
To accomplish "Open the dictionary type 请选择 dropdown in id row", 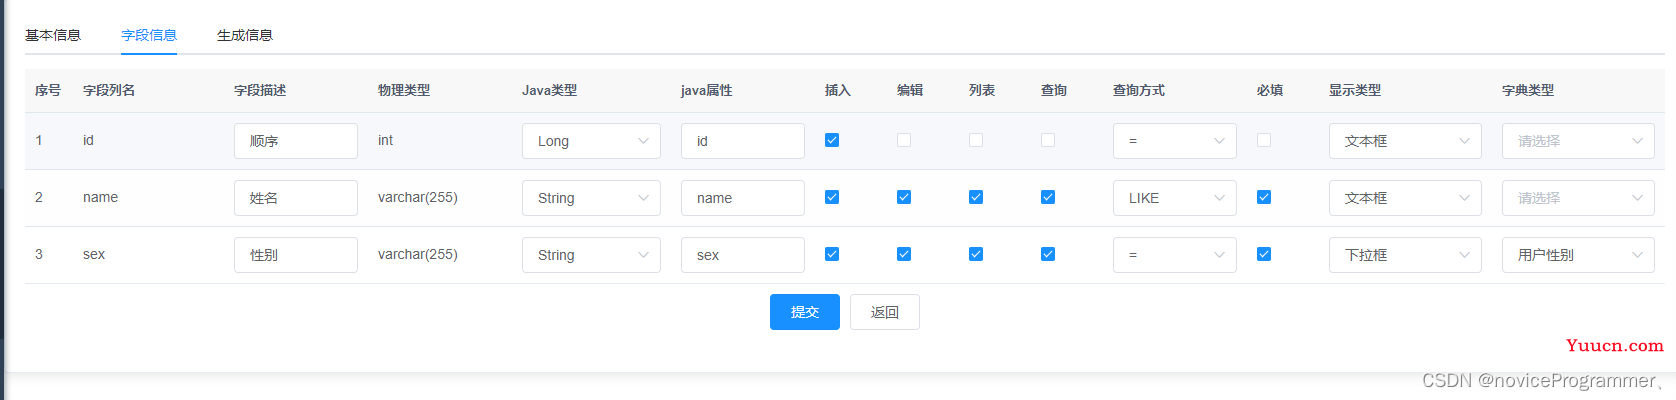I will click(x=1578, y=141).
